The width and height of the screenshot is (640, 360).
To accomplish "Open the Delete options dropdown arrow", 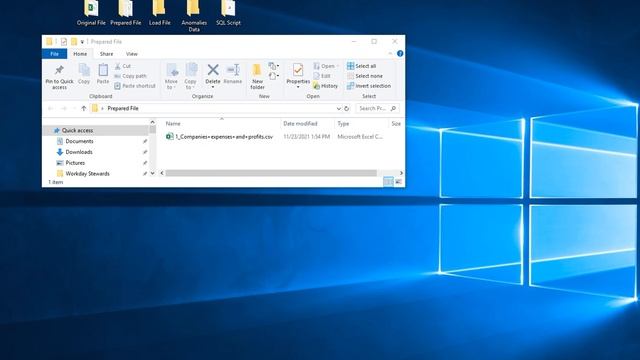I will (x=213, y=87).
